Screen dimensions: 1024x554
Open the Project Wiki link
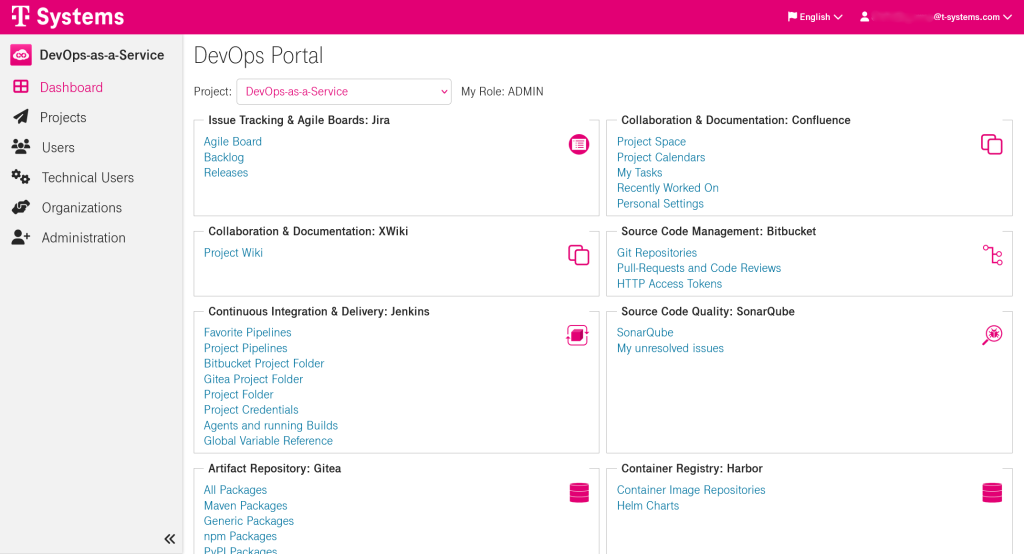pos(233,252)
